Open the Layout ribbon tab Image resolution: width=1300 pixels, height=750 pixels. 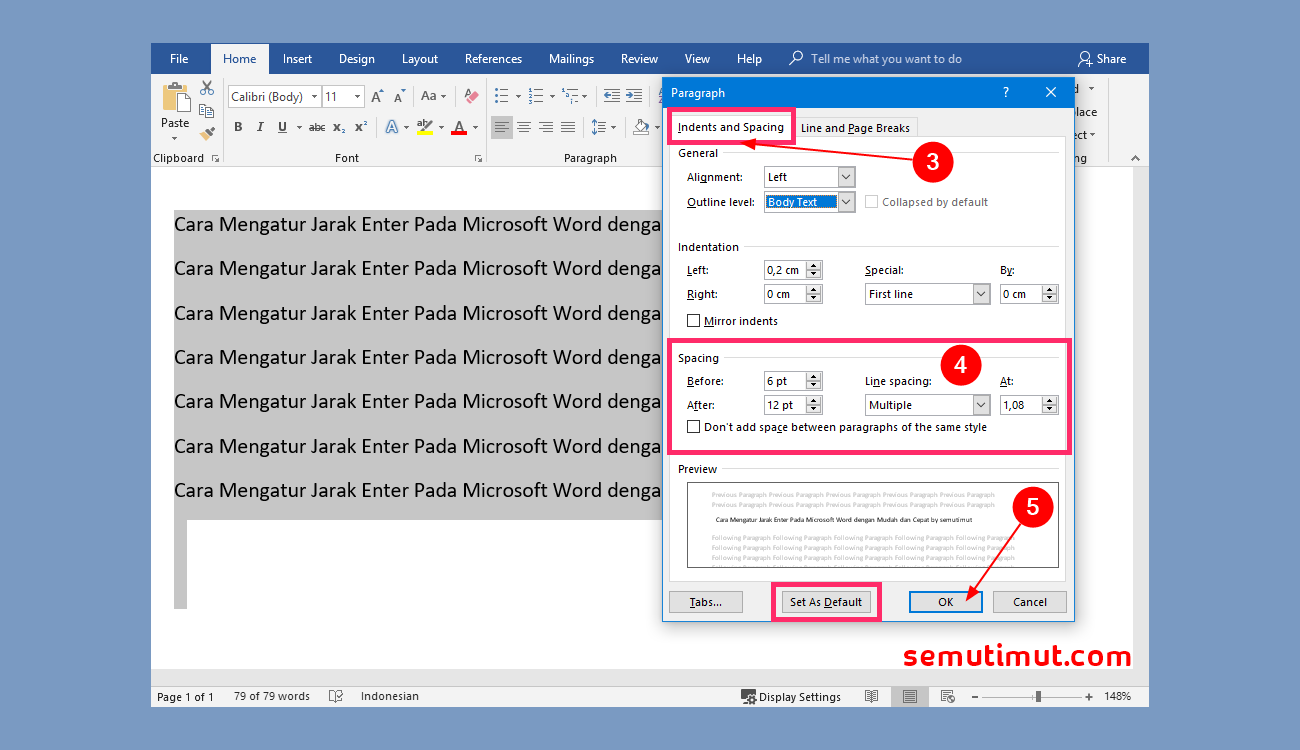click(x=420, y=59)
